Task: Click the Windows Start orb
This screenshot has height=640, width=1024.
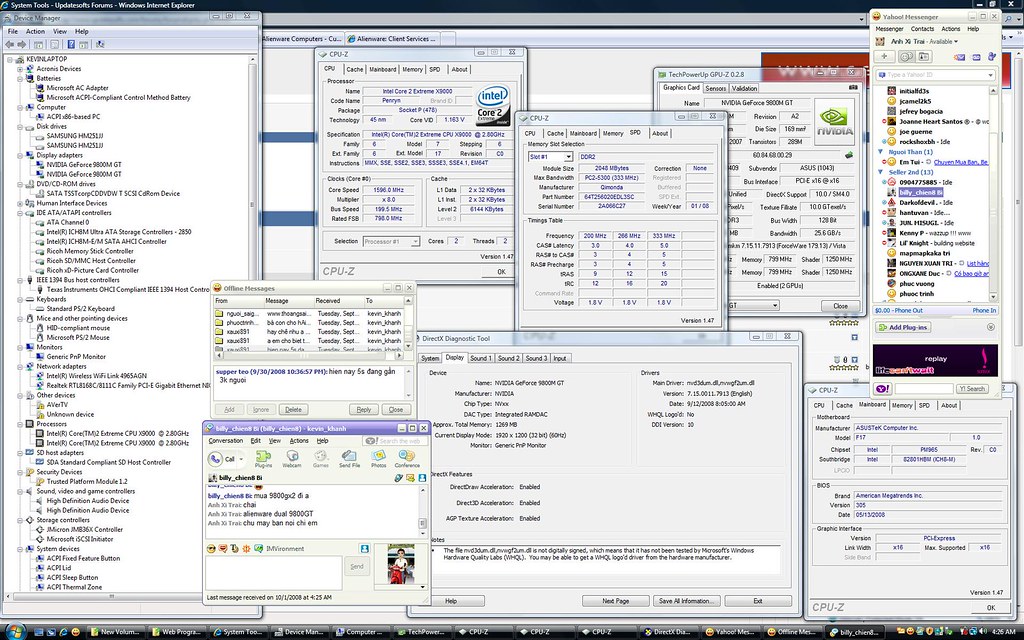Action: 14,631
